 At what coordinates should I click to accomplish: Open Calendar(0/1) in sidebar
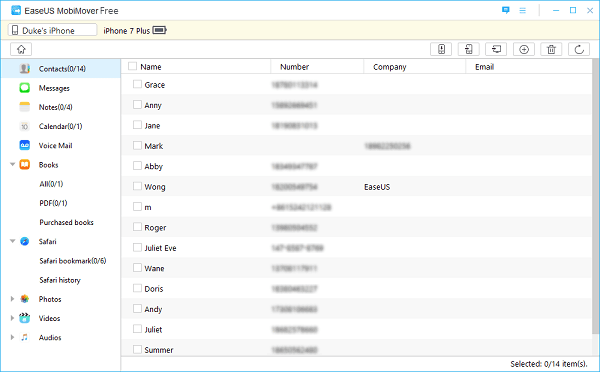60,126
